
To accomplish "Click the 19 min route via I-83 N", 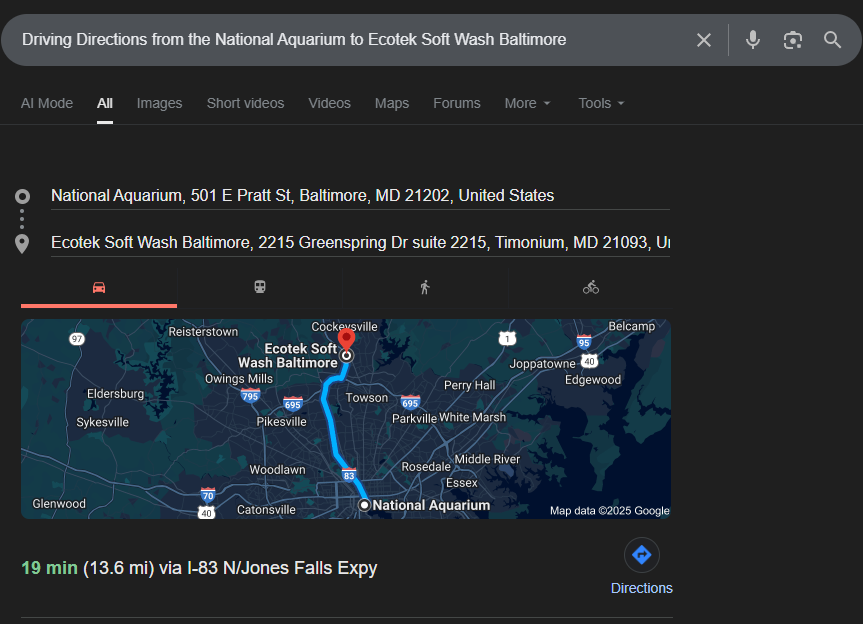I will (x=200, y=568).
